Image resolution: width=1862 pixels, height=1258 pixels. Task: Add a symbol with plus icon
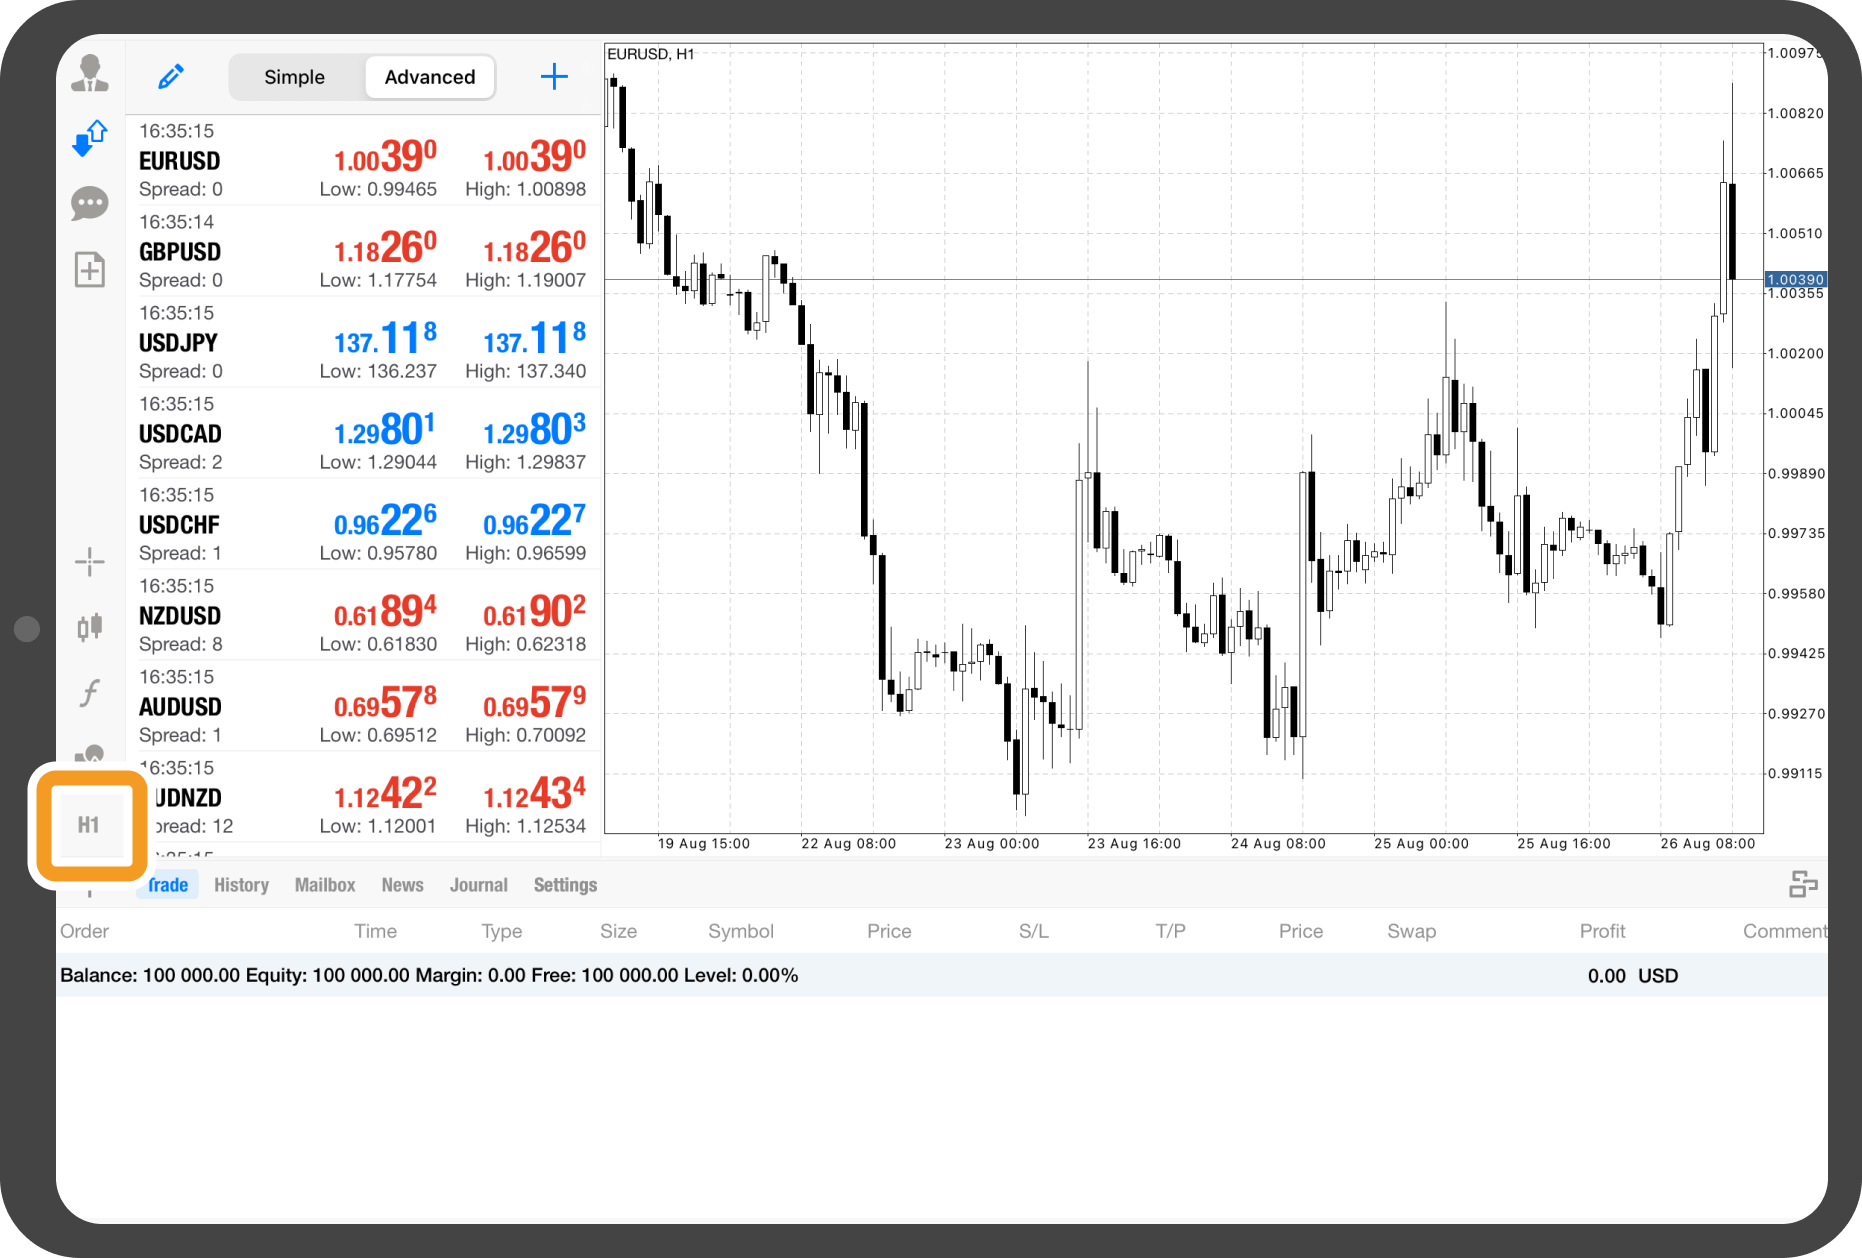[x=554, y=77]
